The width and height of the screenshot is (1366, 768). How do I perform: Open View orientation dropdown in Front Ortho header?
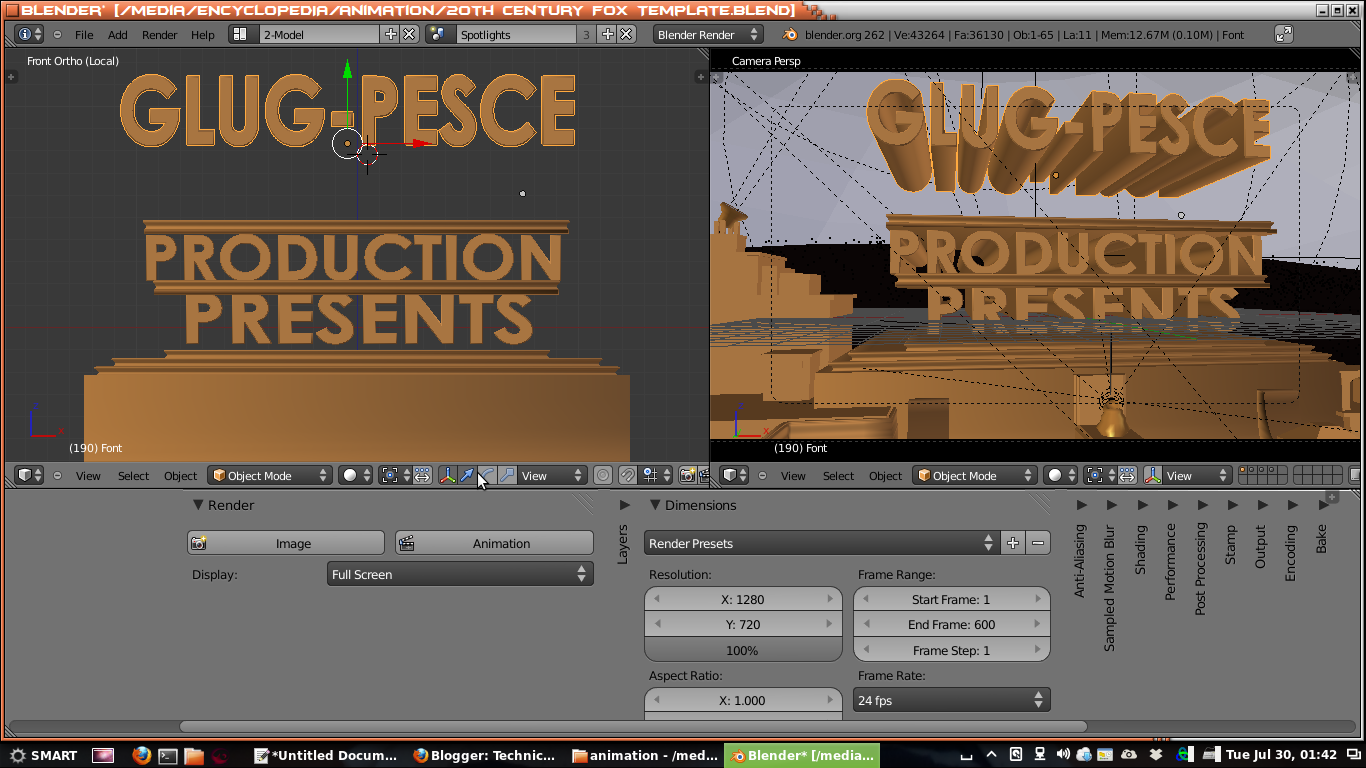(x=553, y=476)
